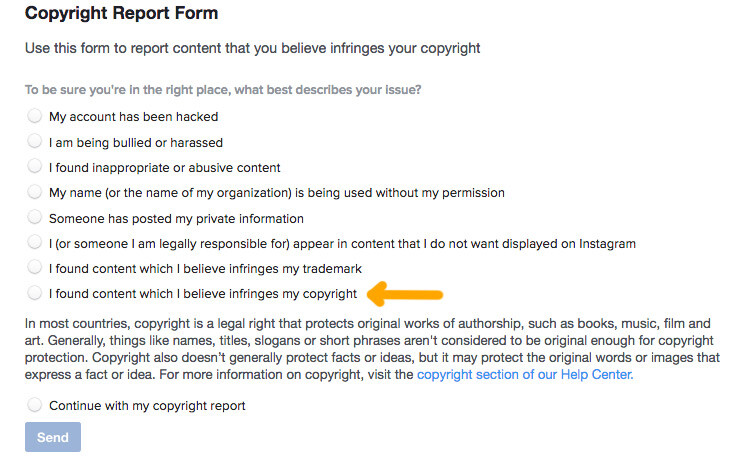The width and height of the screenshot is (737, 456).
Task: Click the label text 'Continue with my copyright report'
Action: (x=147, y=406)
